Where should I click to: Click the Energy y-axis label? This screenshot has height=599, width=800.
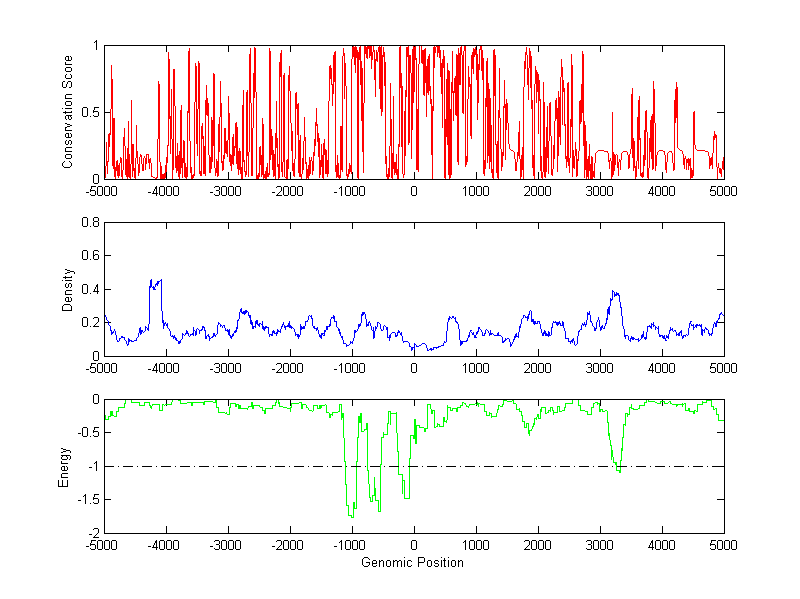pyautogui.click(x=65, y=466)
